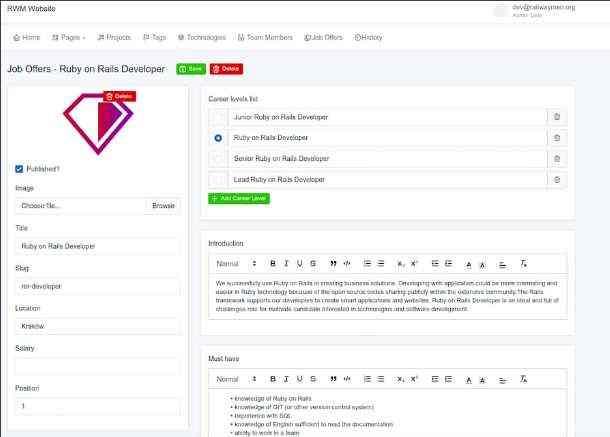Select the checked Ruby on Rails Developer radio
The height and width of the screenshot is (437, 610).
click(x=218, y=138)
